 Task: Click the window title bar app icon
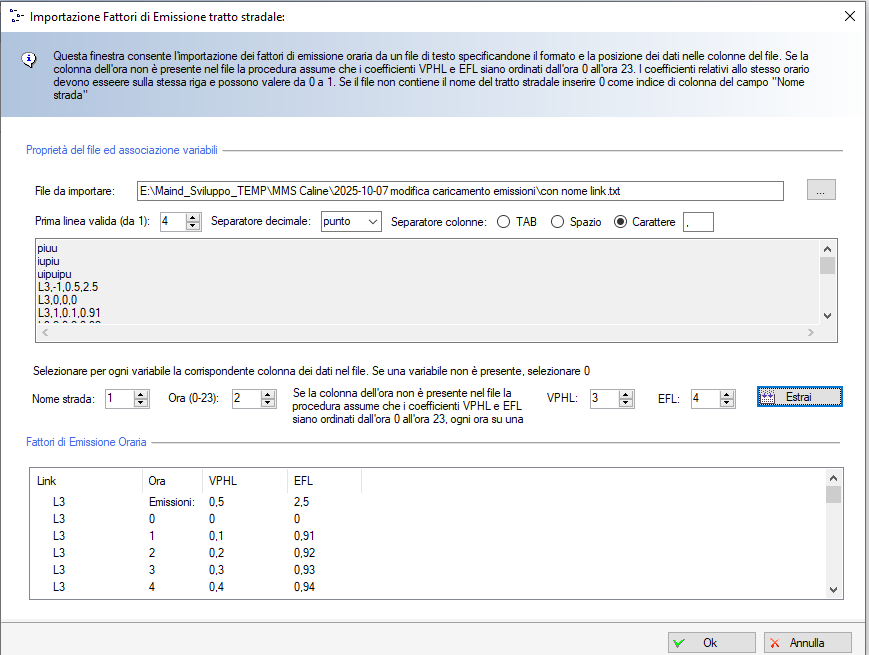16,16
